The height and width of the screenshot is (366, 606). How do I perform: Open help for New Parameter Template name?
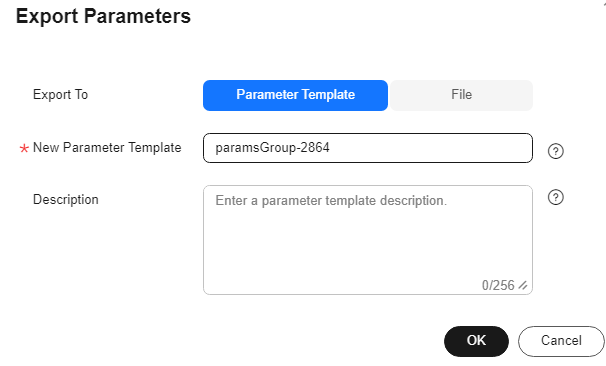pos(555,151)
